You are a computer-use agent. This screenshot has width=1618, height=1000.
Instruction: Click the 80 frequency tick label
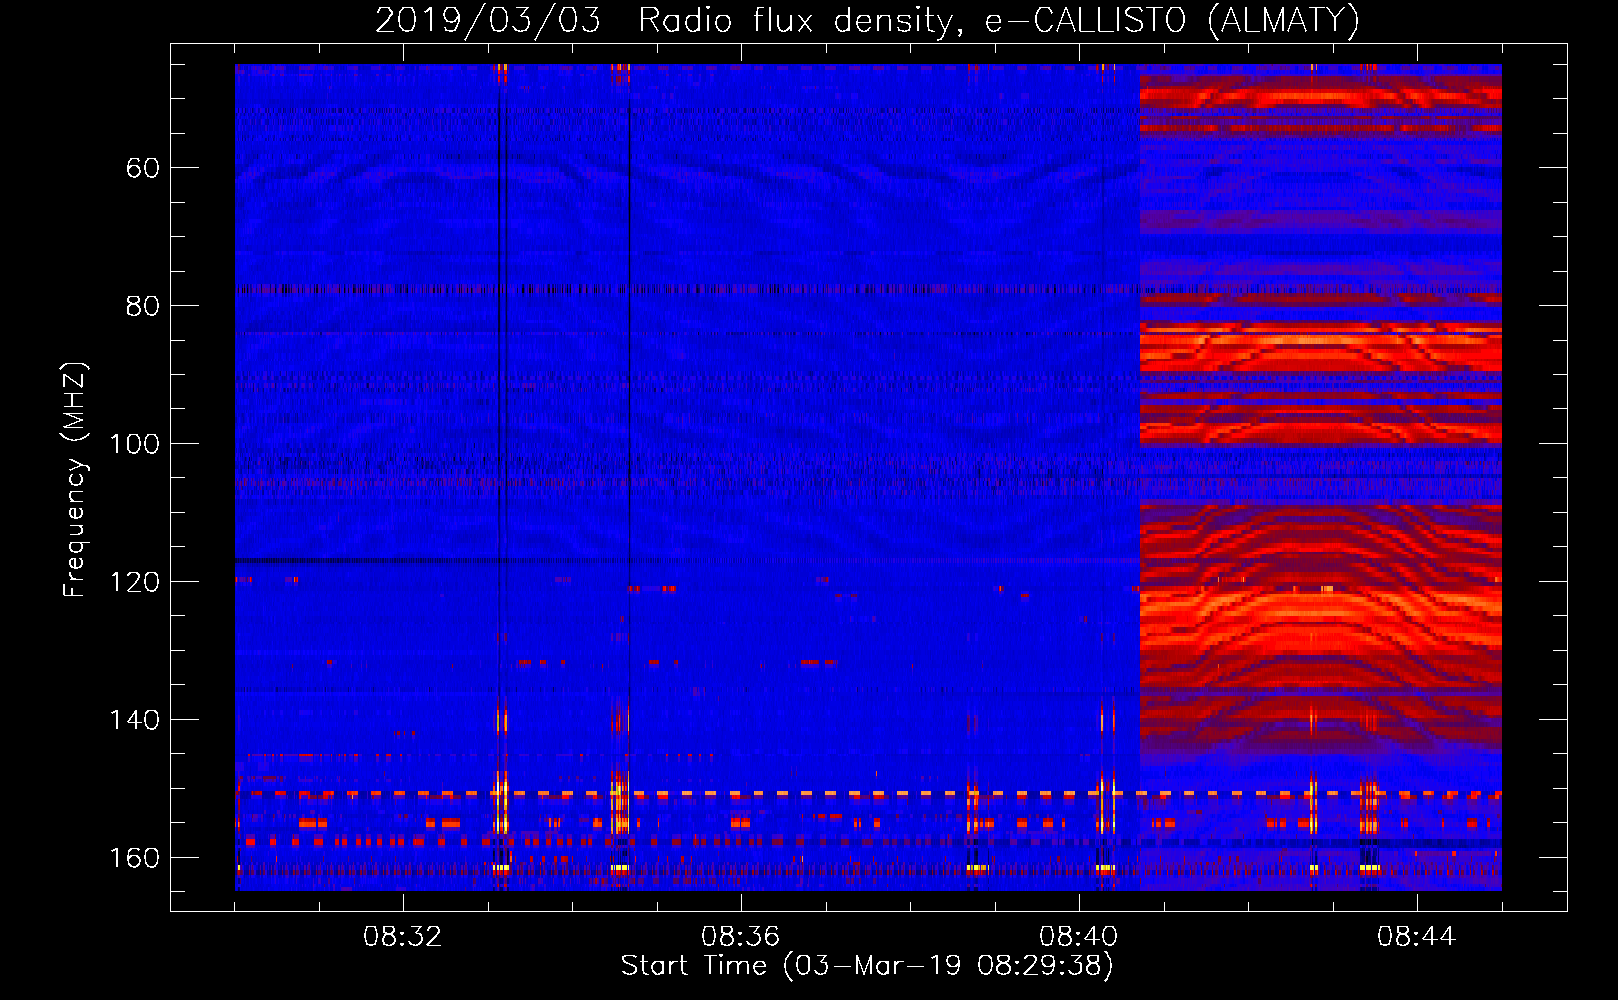(143, 306)
